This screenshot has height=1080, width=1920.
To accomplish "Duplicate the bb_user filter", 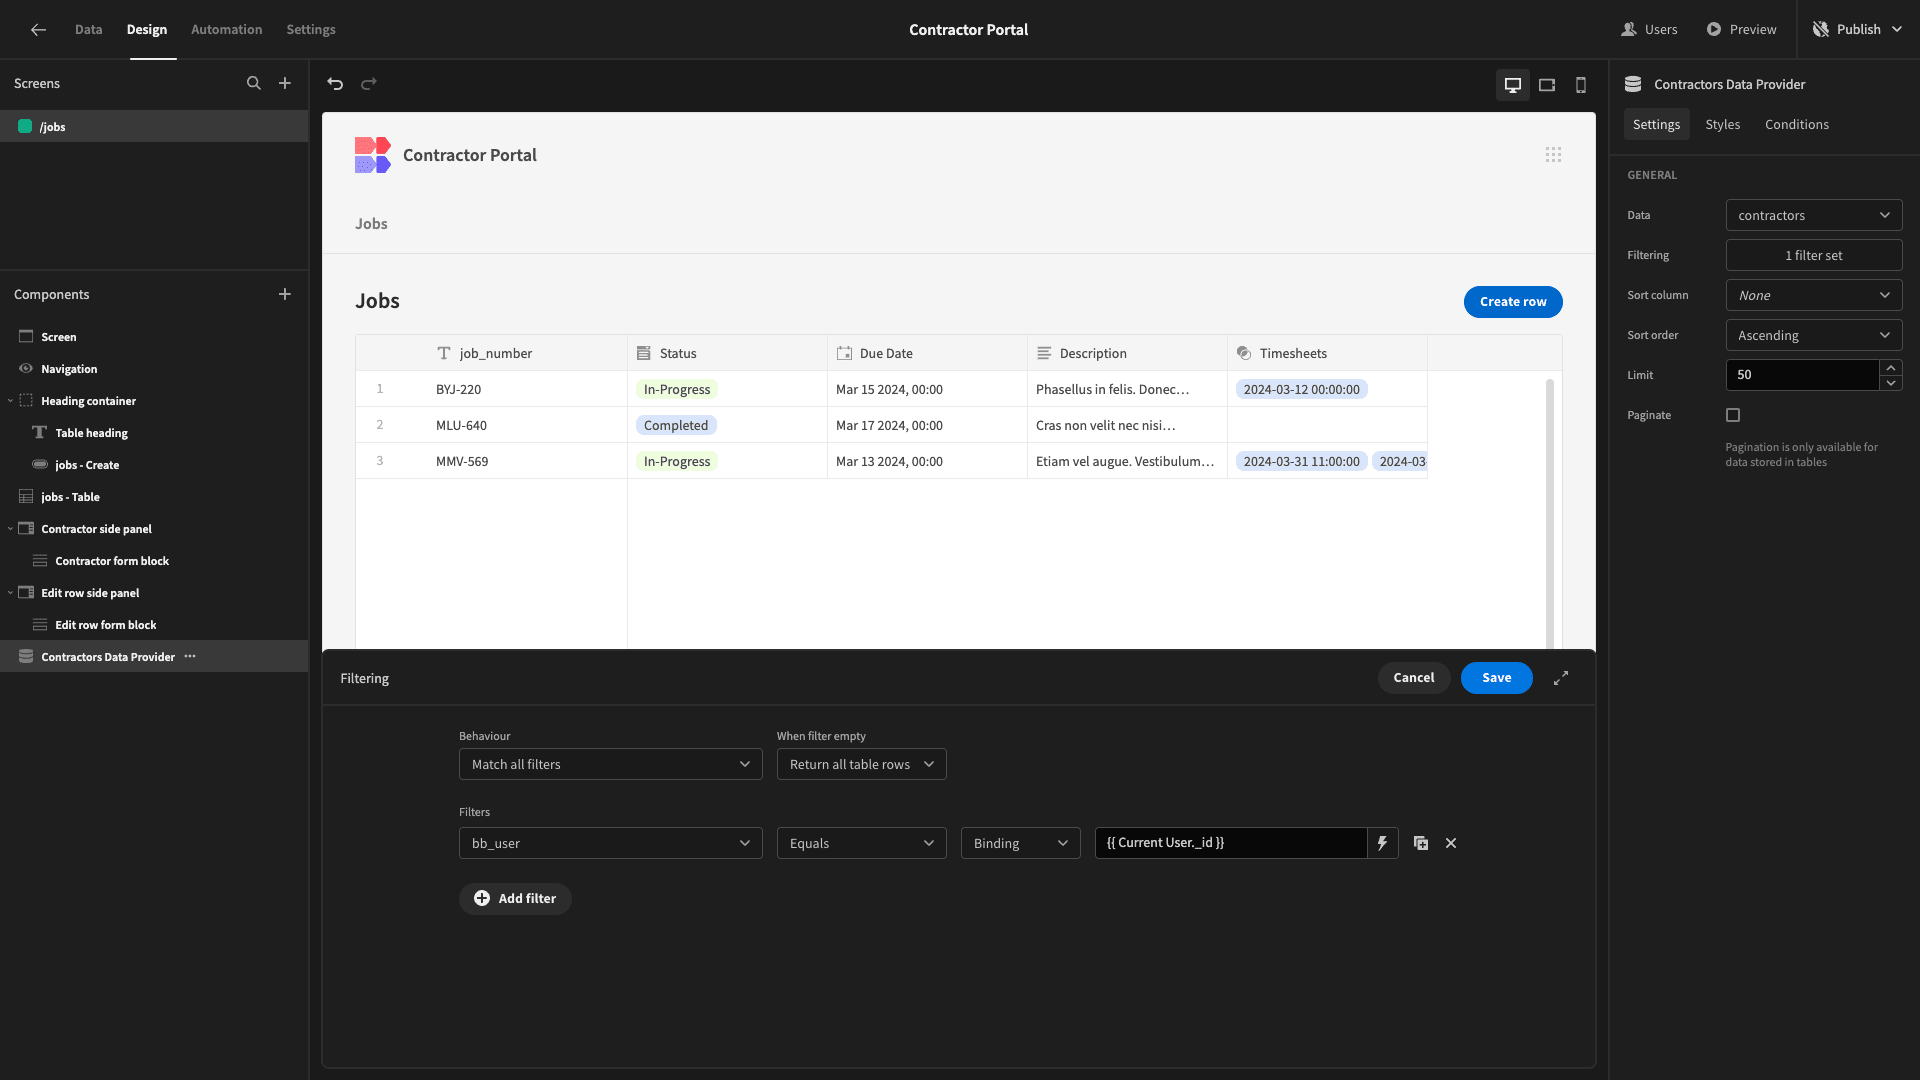I will [x=1421, y=843].
